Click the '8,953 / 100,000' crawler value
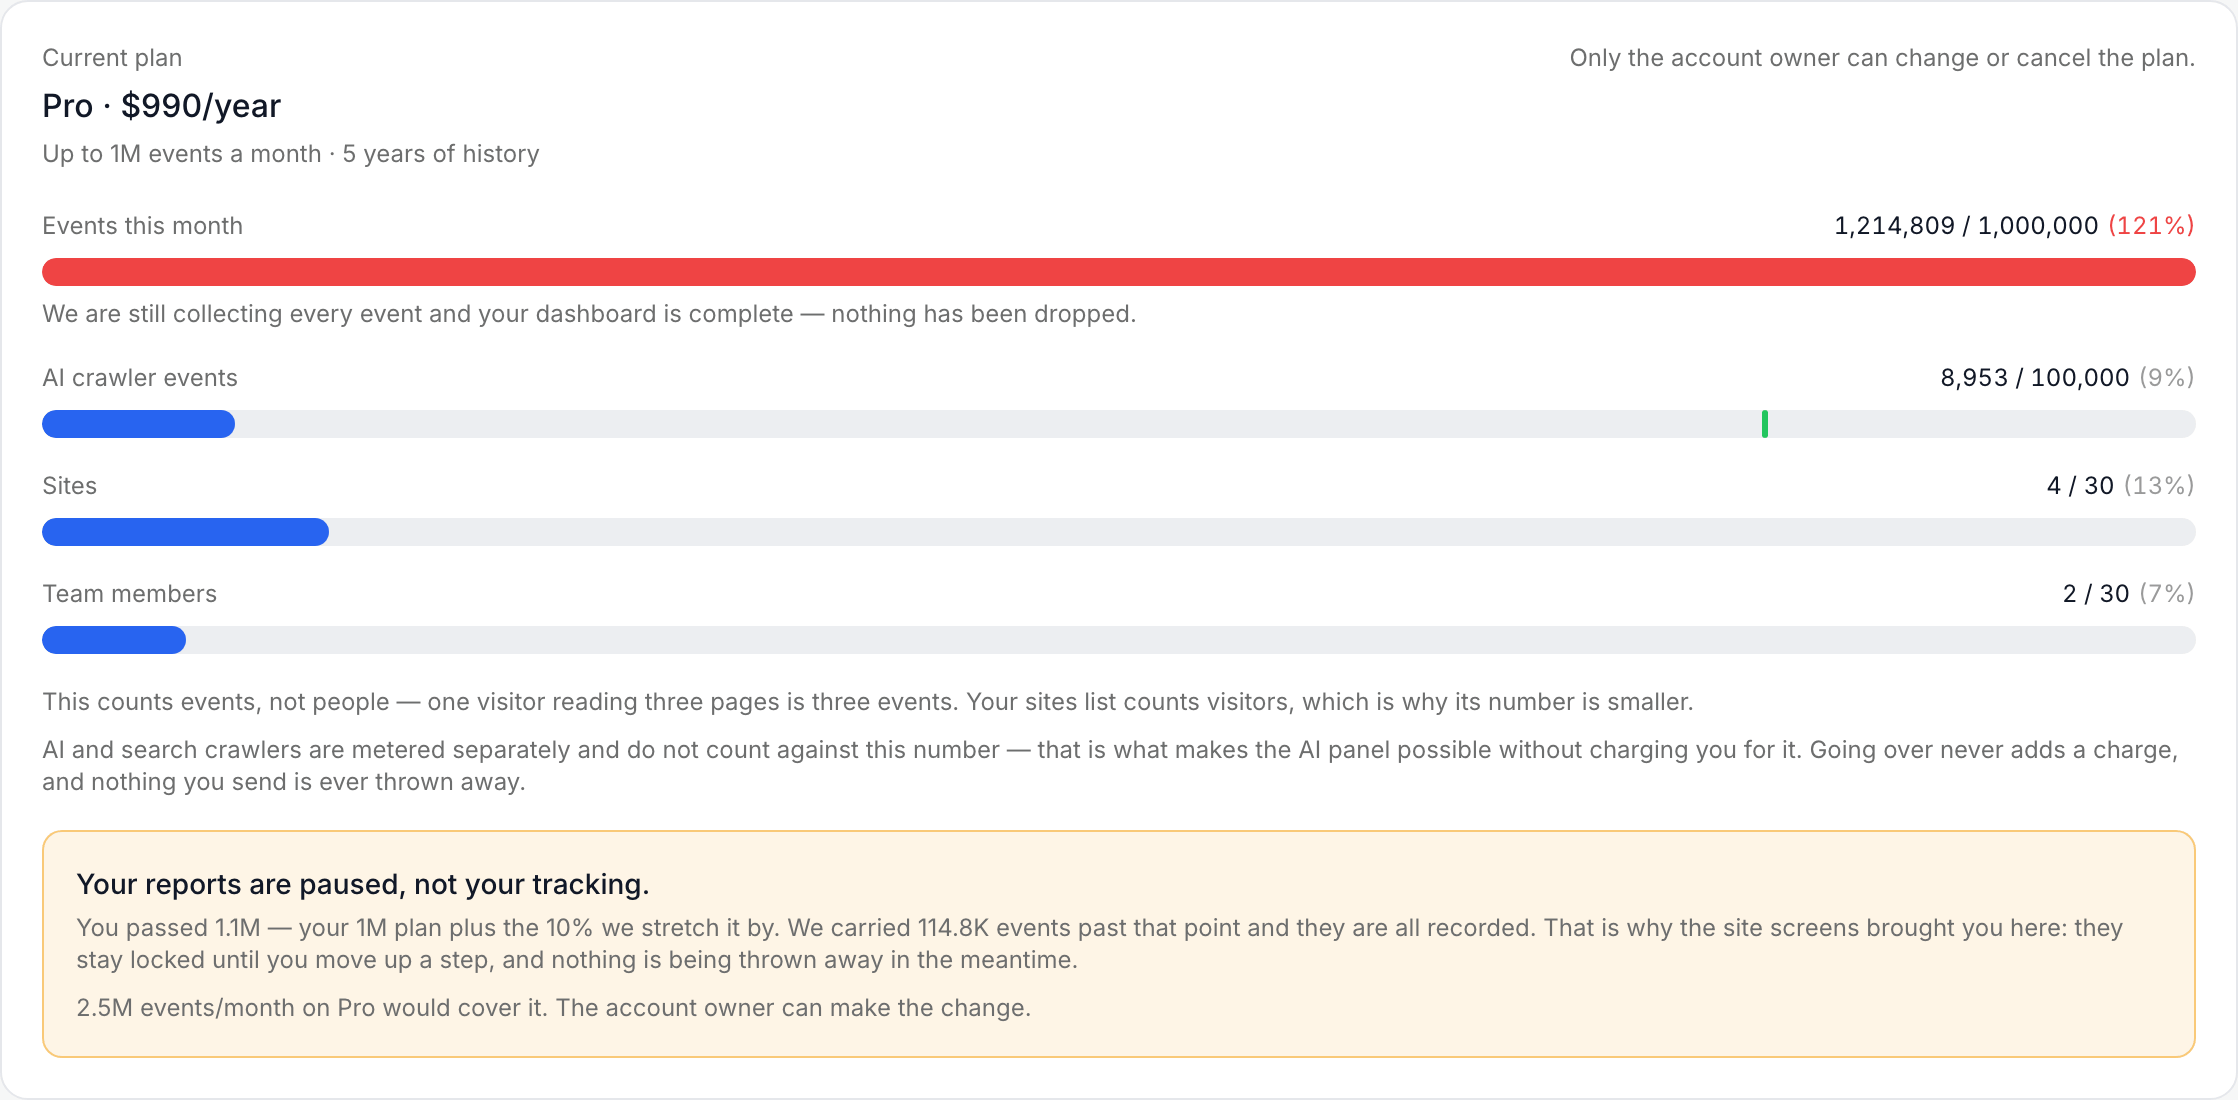2238x1100 pixels. pos(2034,378)
